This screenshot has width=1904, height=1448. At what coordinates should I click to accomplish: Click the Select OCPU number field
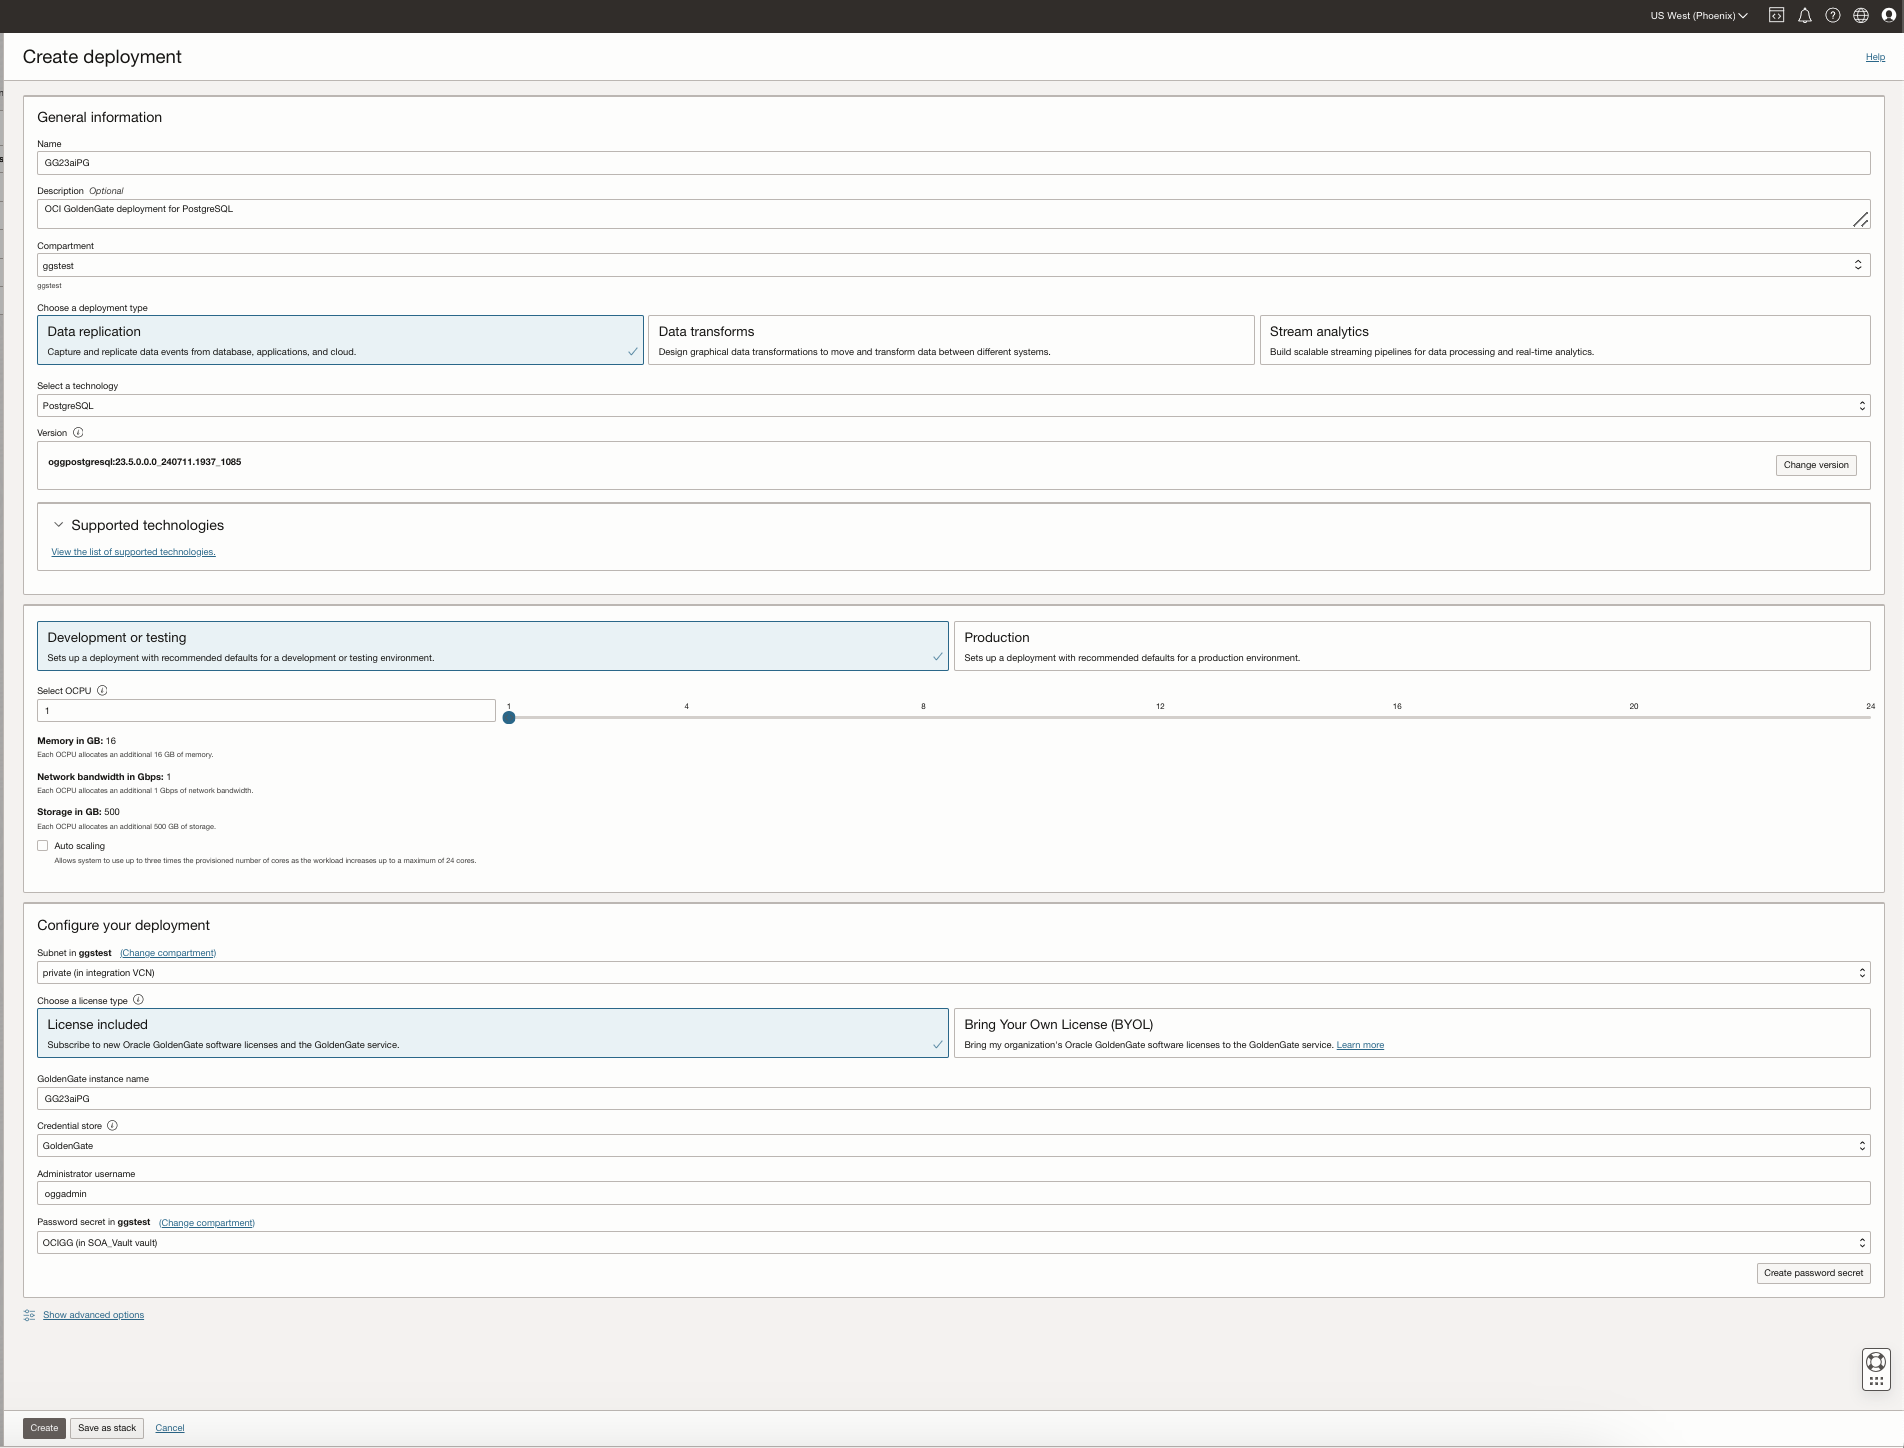tap(266, 711)
